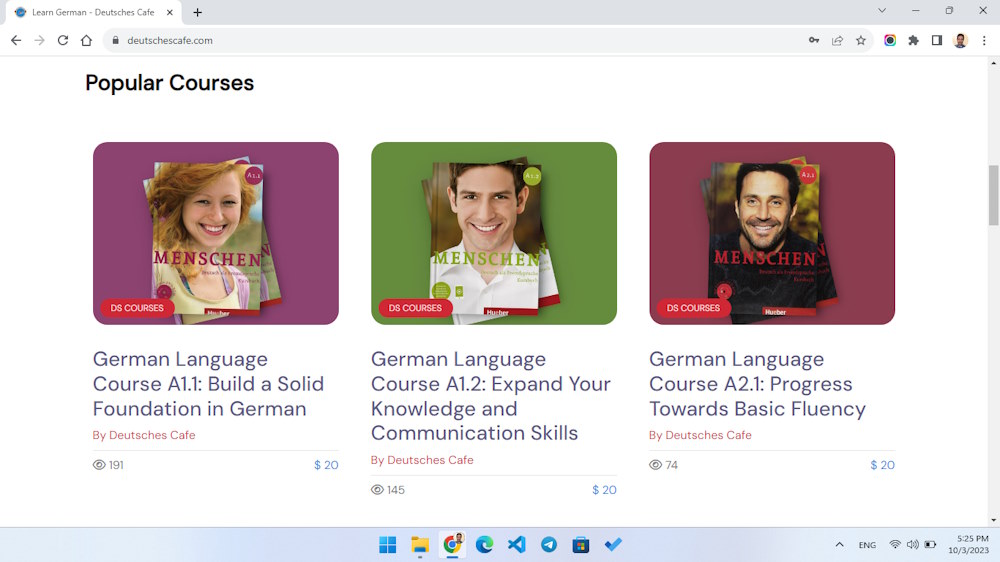The height and width of the screenshot is (562, 1000).
Task: Click the eye icon with 191 views
Action: coord(99,465)
